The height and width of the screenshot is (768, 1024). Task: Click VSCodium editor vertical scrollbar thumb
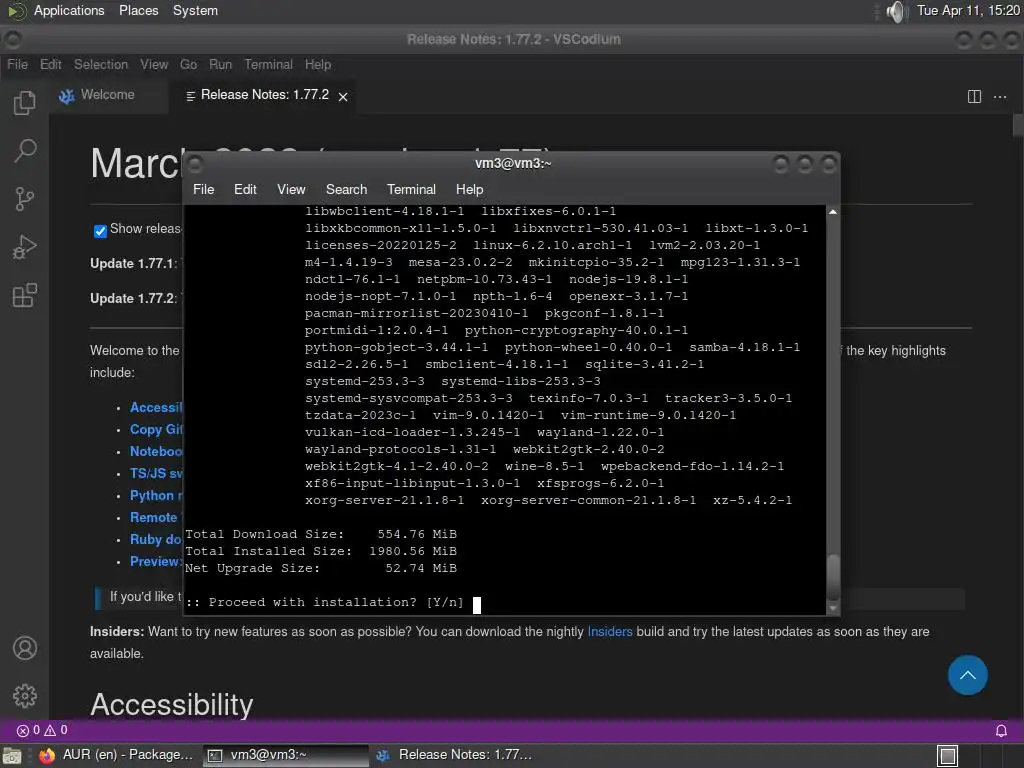click(x=1017, y=125)
